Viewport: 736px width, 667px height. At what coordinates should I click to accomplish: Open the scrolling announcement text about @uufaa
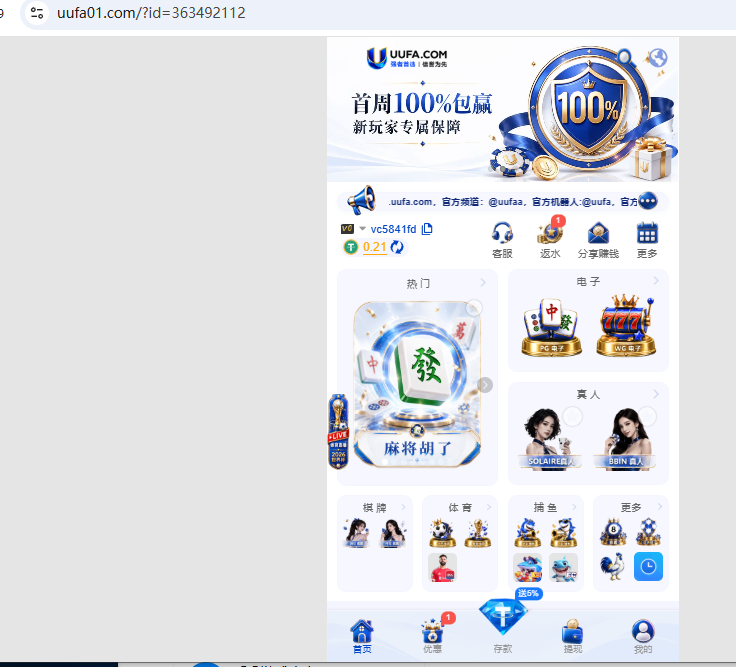point(513,202)
